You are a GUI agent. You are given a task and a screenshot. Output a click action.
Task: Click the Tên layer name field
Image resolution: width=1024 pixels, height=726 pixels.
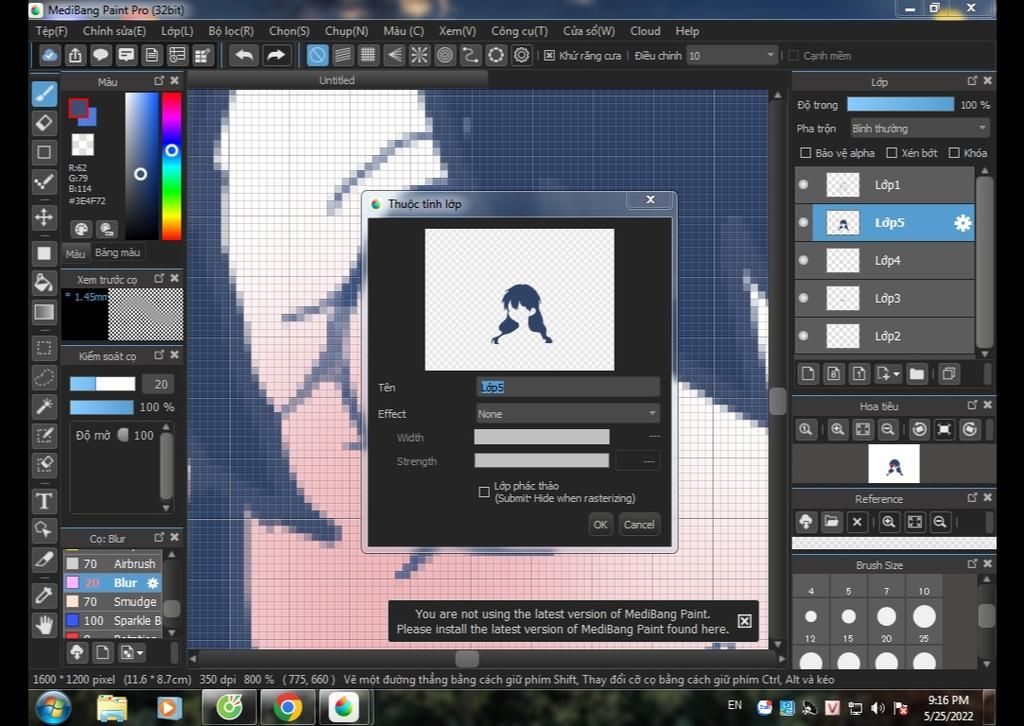pyautogui.click(x=568, y=387)
